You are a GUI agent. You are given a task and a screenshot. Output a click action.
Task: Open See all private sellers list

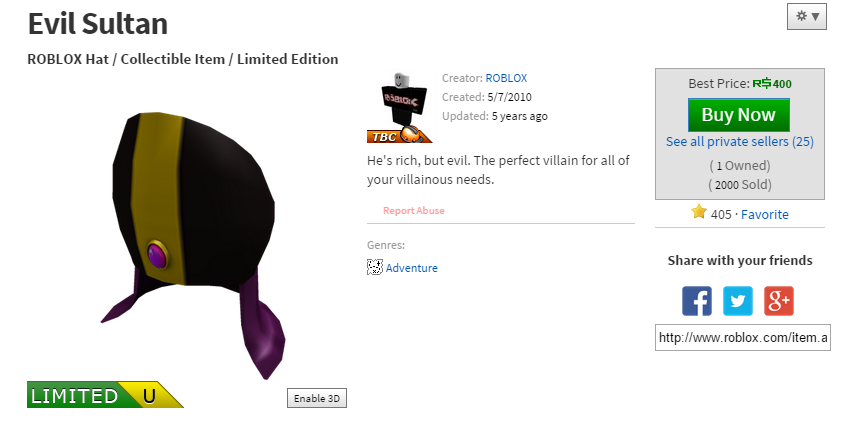[739, 141]
